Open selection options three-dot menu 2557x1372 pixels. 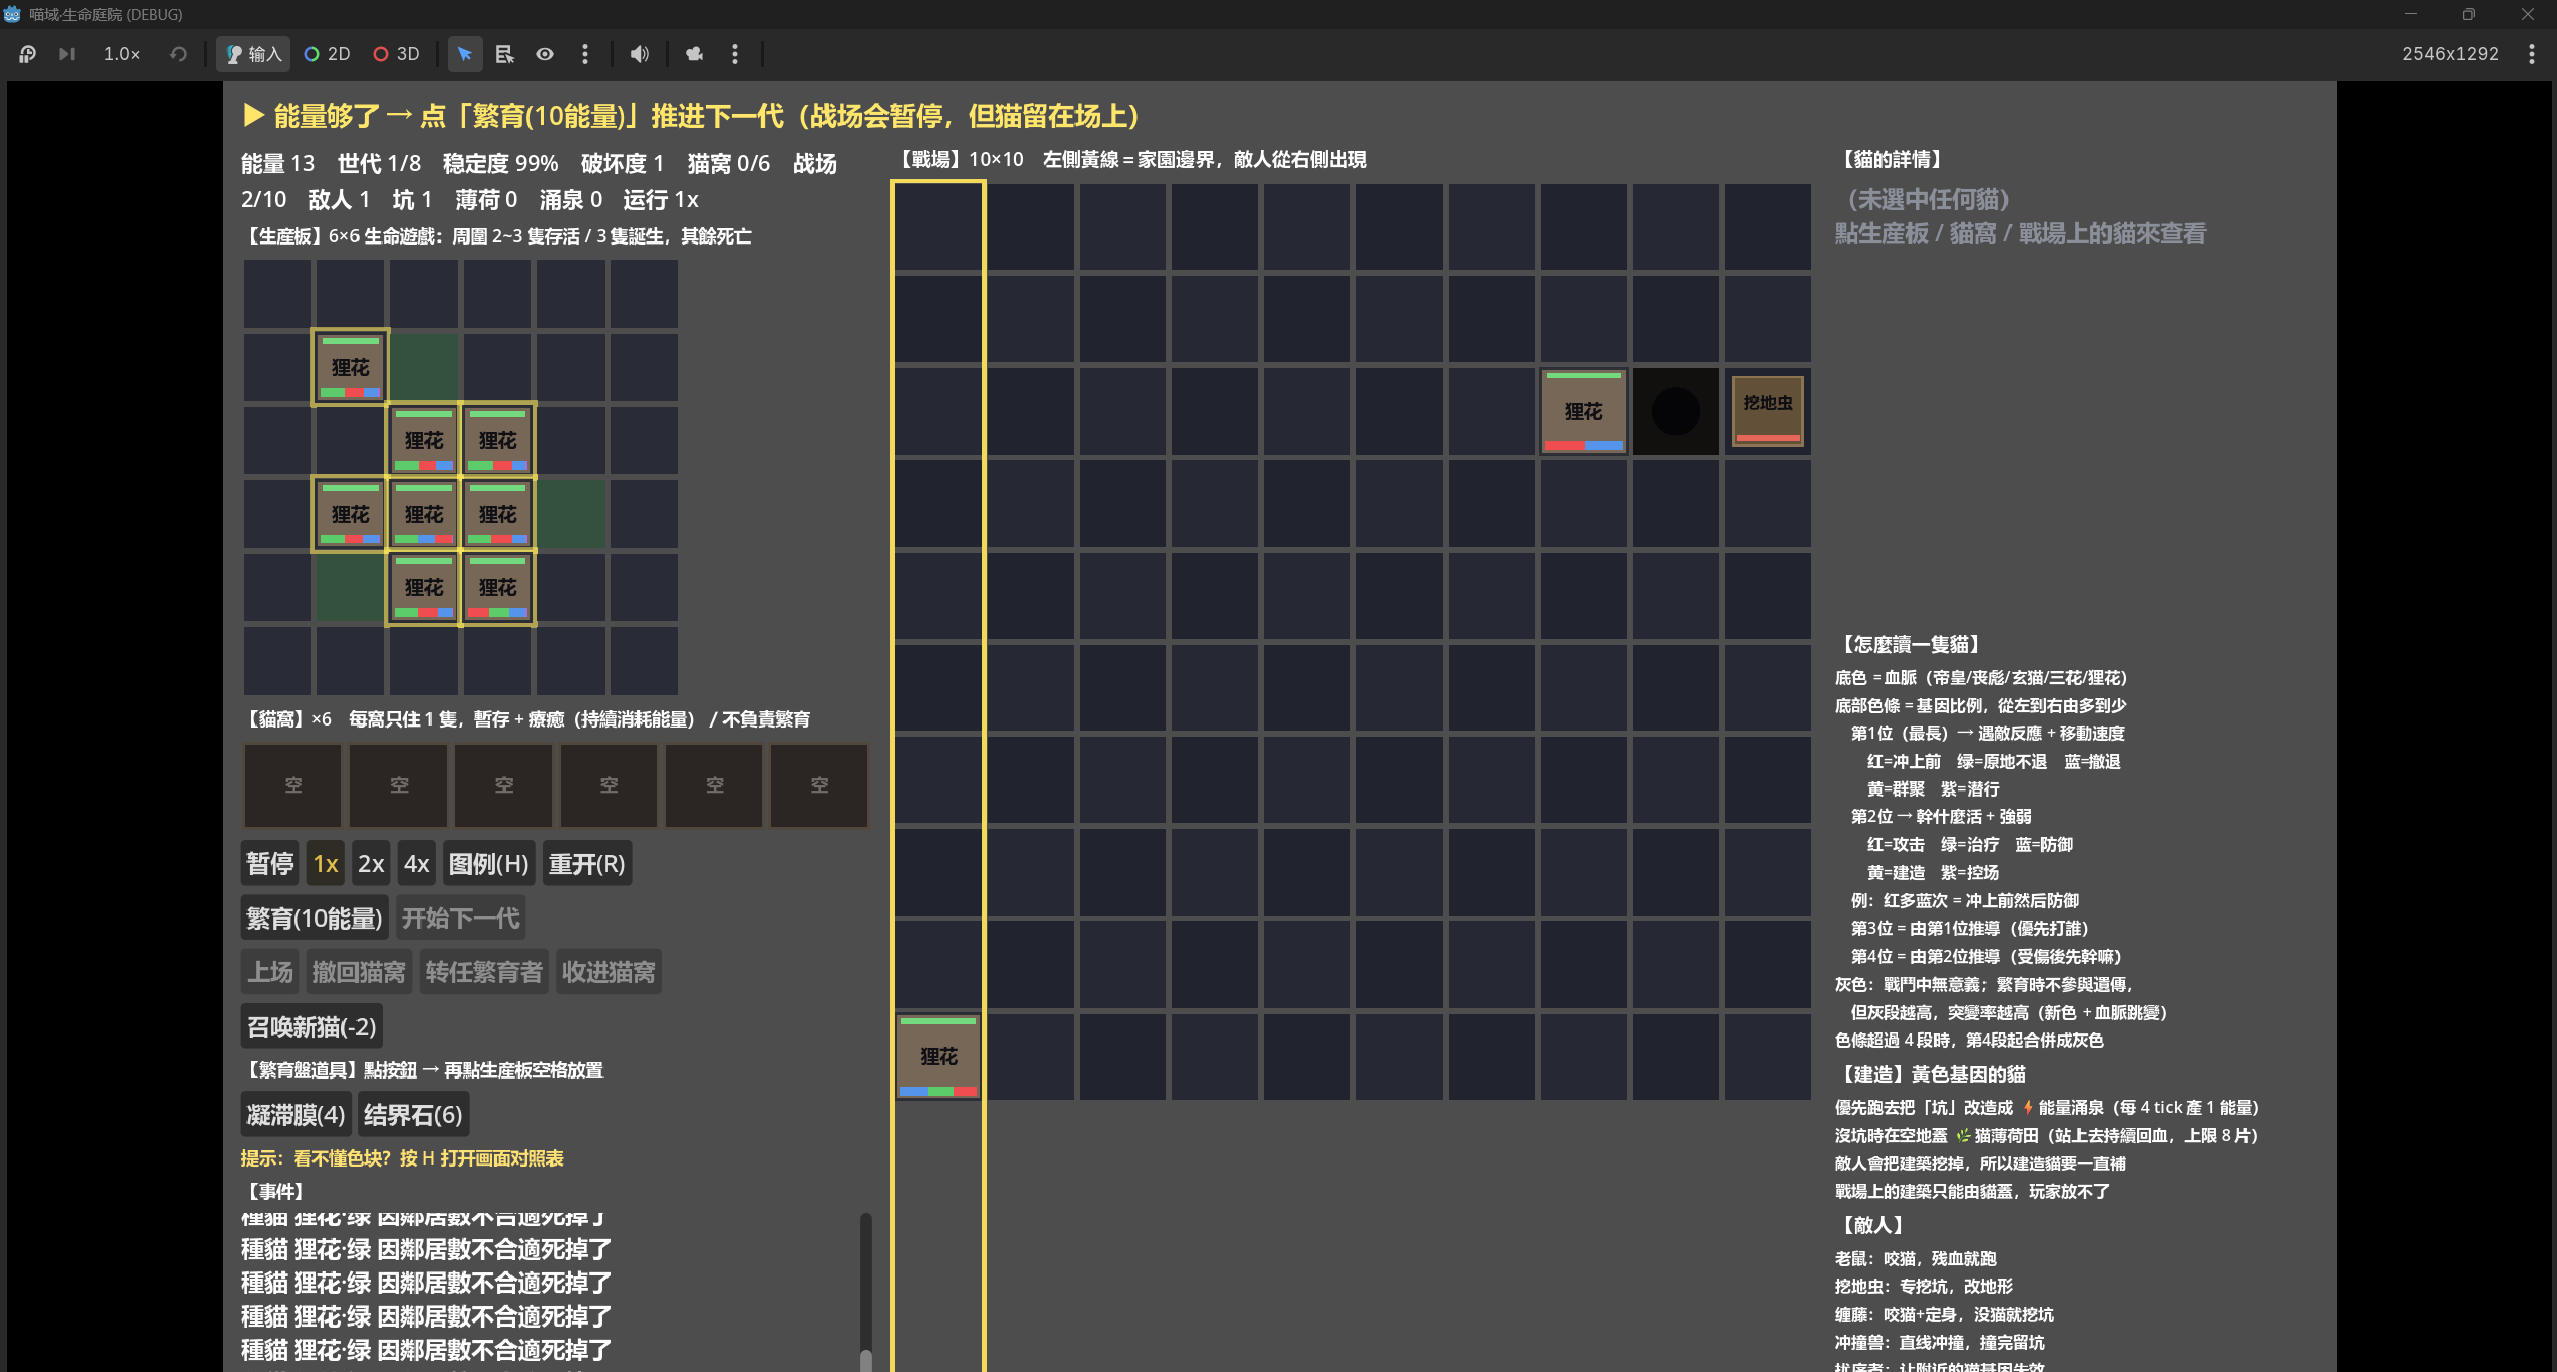[585, 54]
